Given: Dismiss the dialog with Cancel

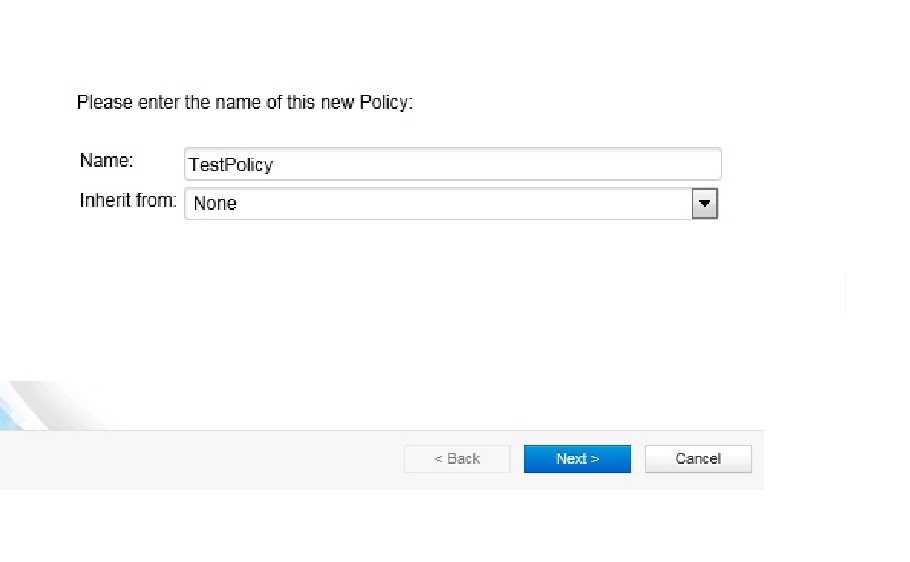Looking at the screenshot, I should click(697, 459).
